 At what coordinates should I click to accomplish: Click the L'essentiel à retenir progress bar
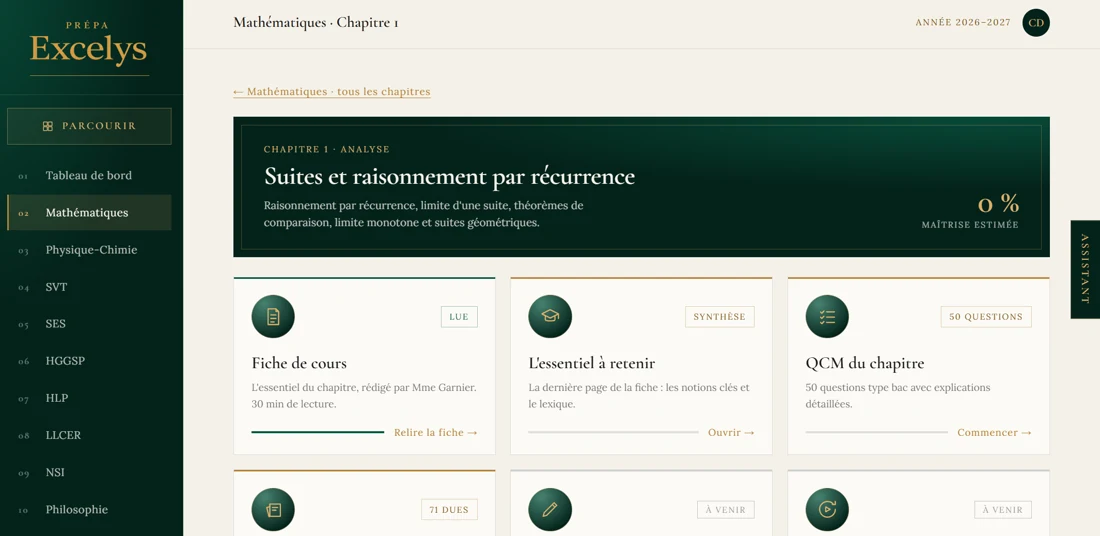613,432
